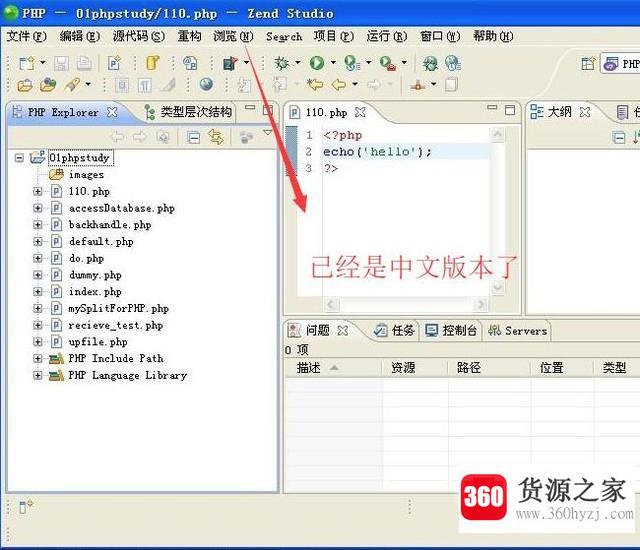Screen dimensions: 640x550
Task: Select the PHP perspective button
Action: 621,64
